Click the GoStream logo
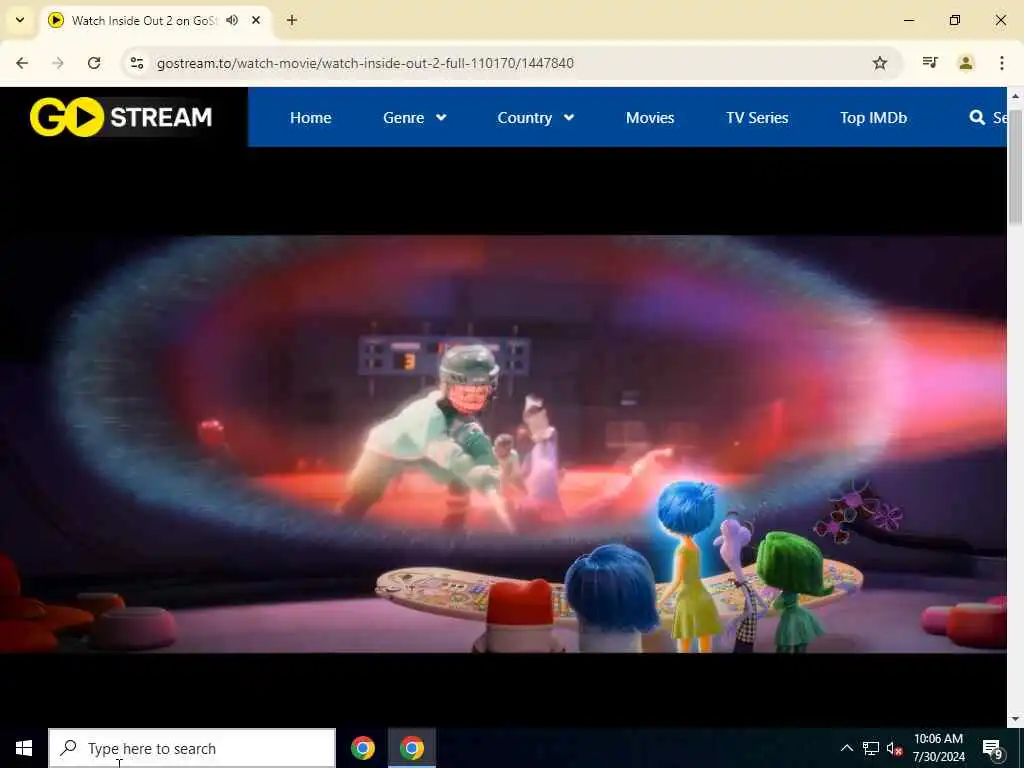Screen dimensions: 1024x768 point(121,117)
